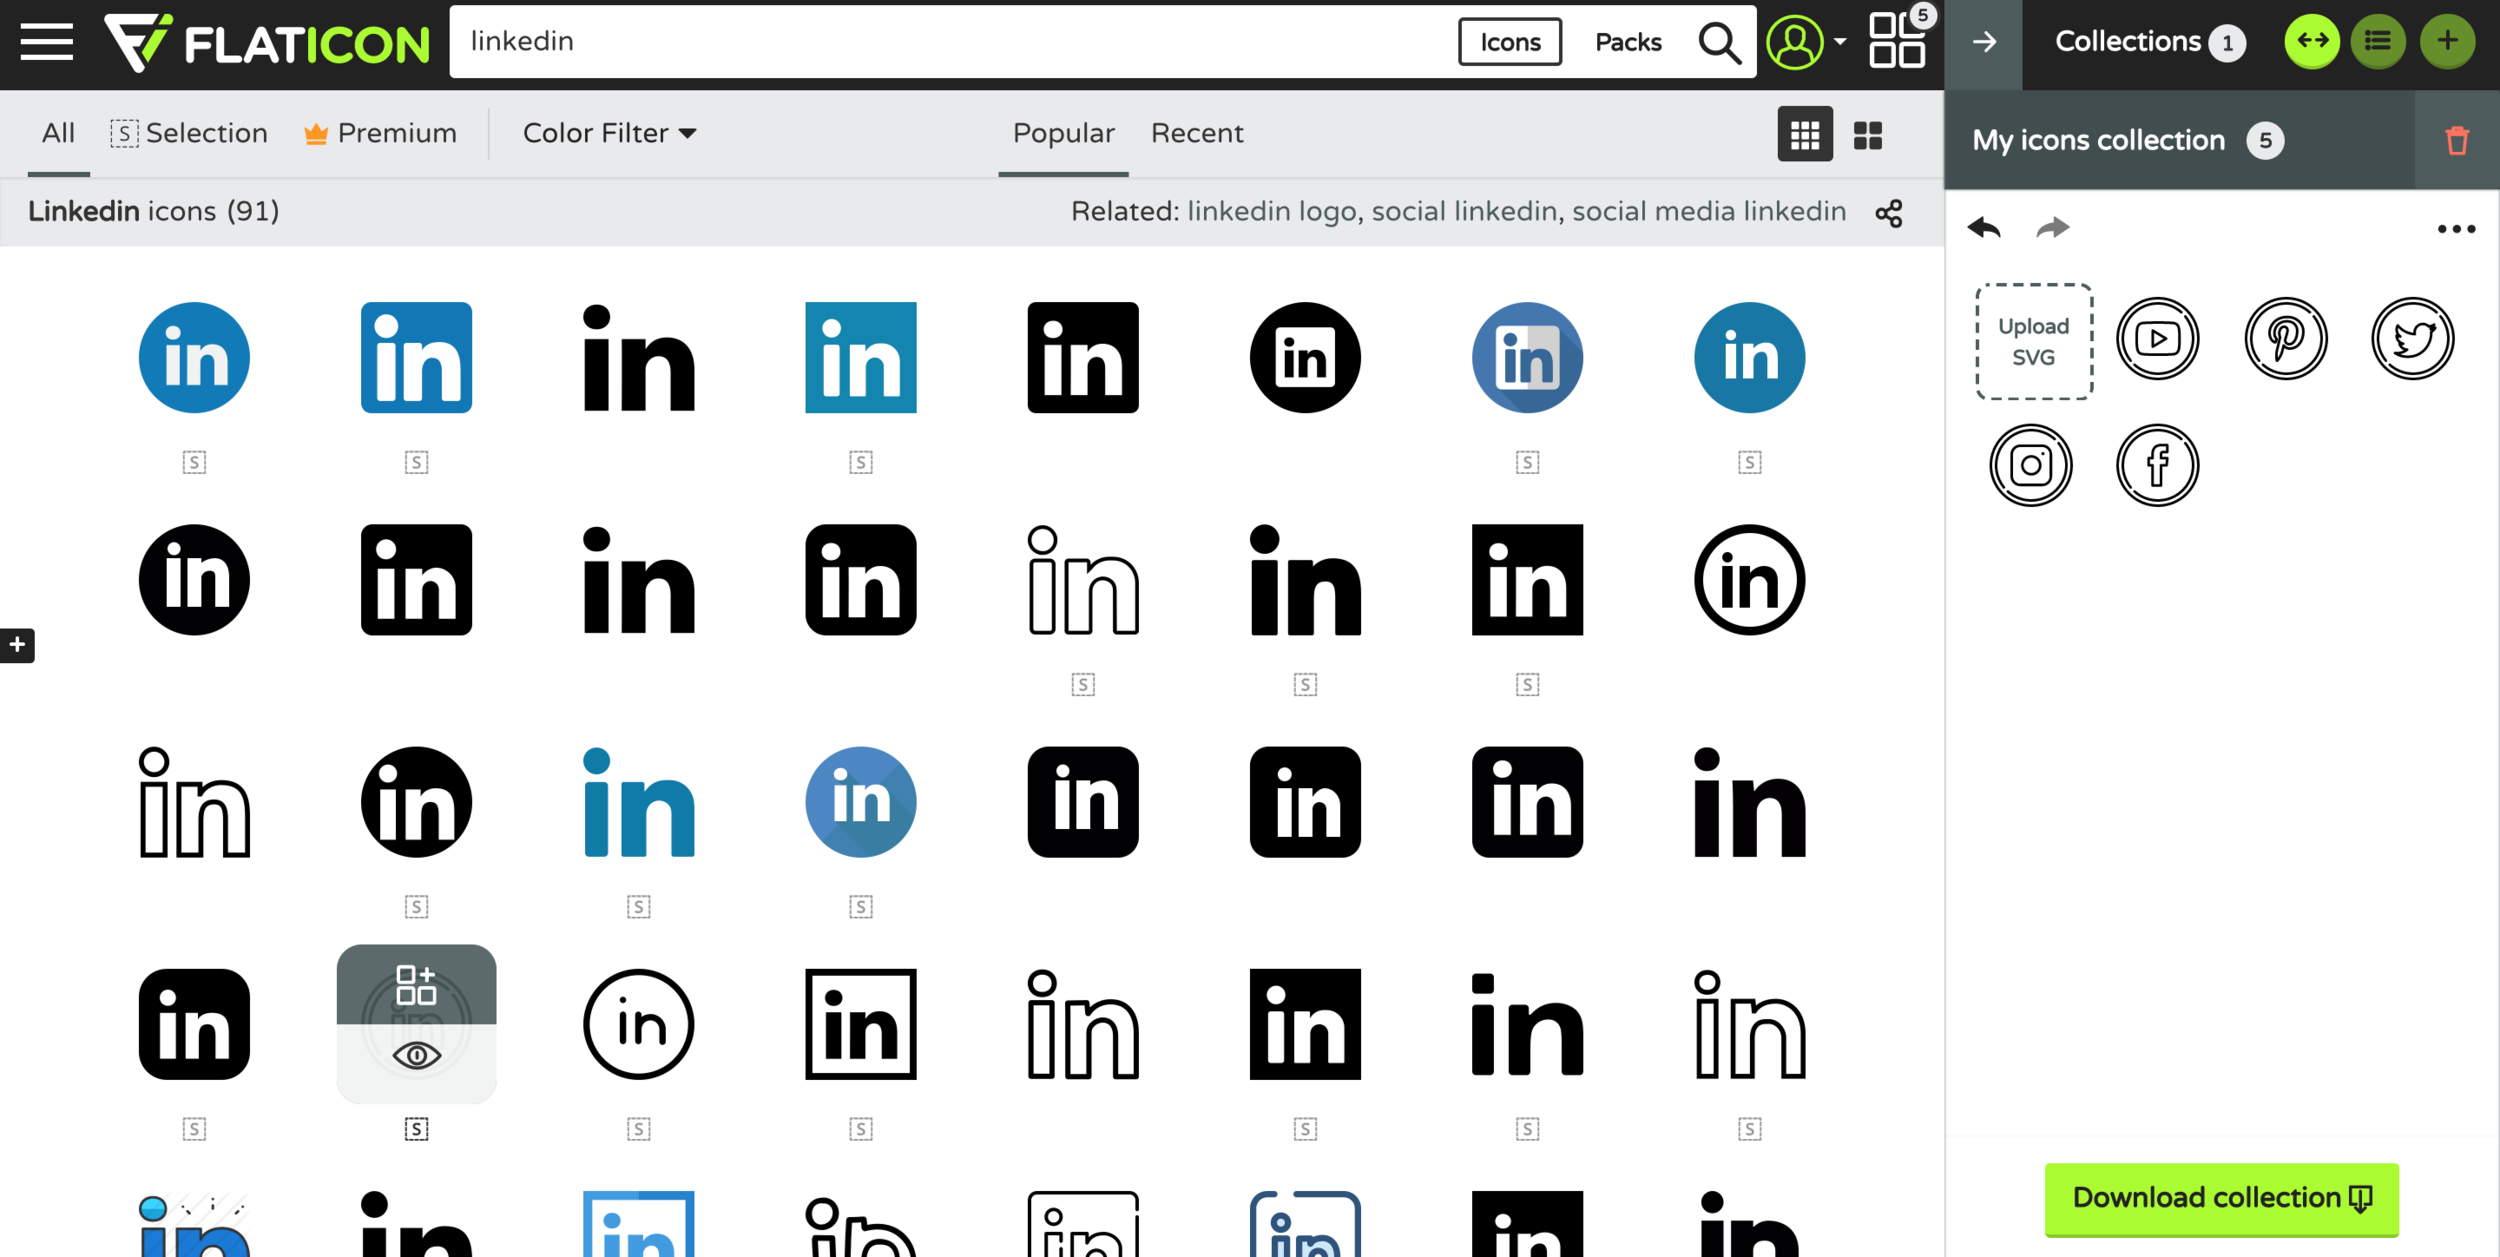Open related link linkedin logo
Screen dimensions: 2500x1257
point(1271,211)
